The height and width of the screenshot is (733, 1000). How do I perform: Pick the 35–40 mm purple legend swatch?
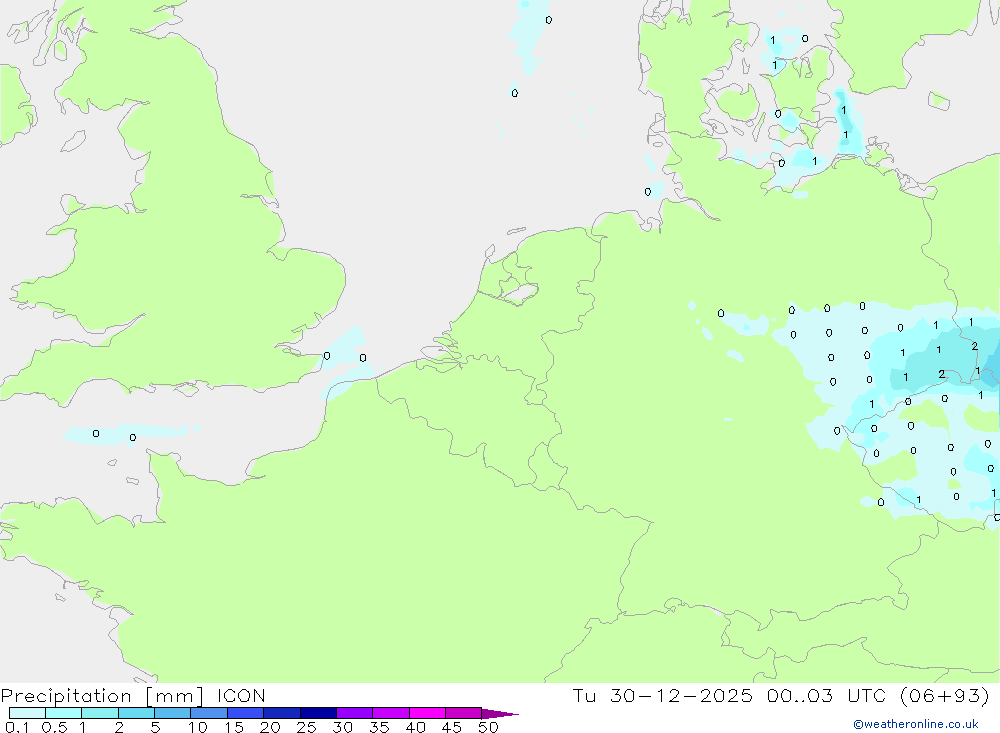(x=391, y=713)
